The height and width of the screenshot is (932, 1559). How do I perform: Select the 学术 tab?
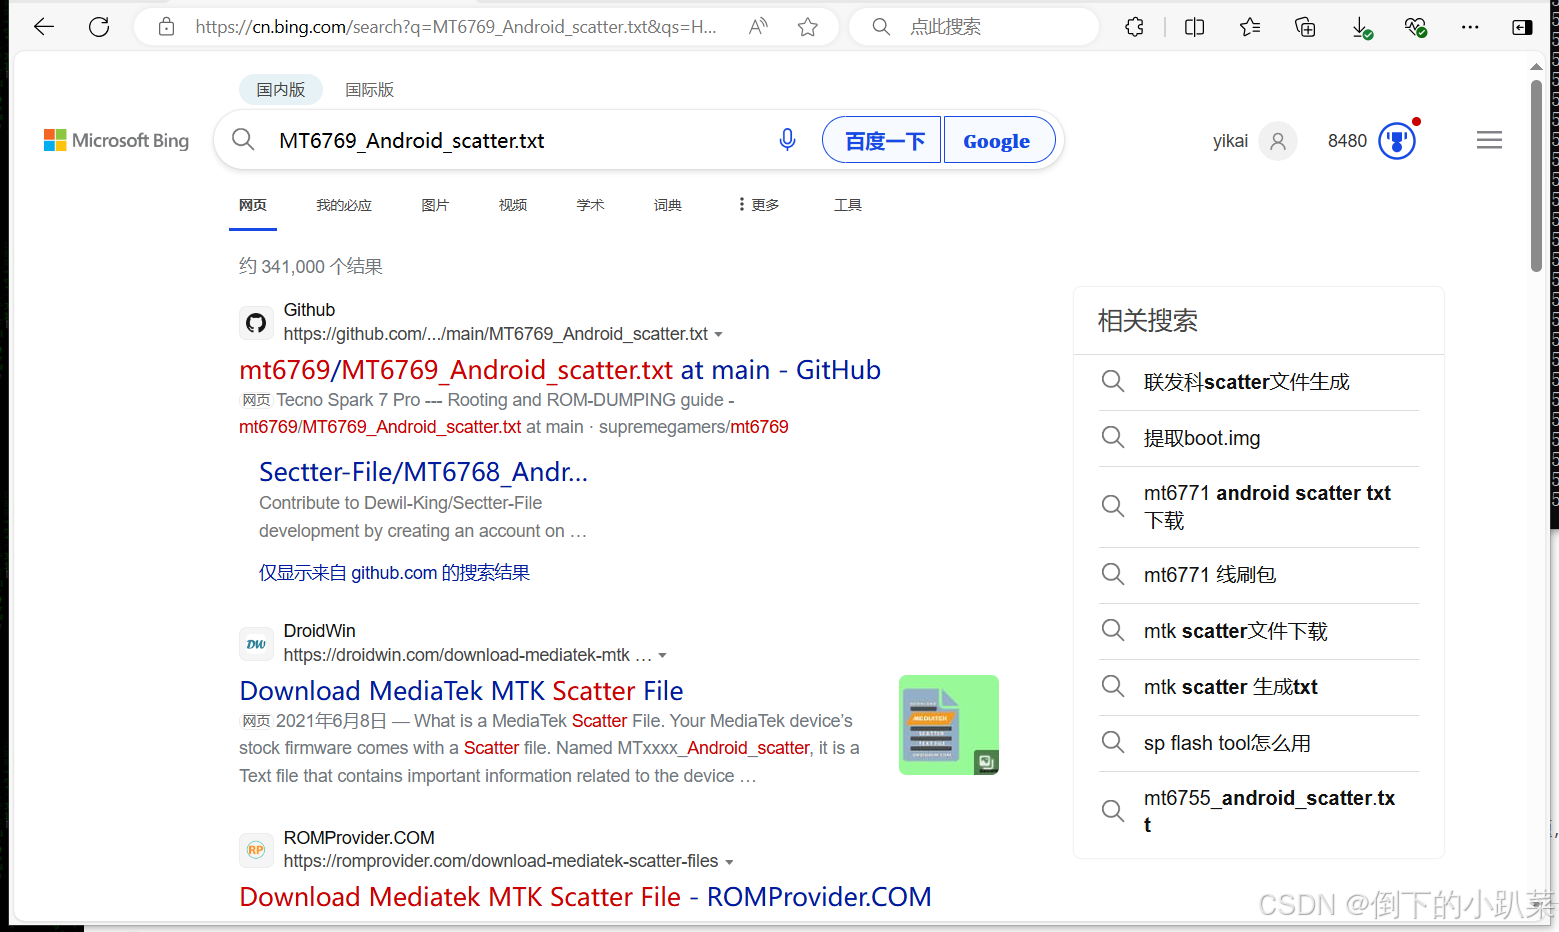pyautogui.click(x=590, y=205)
